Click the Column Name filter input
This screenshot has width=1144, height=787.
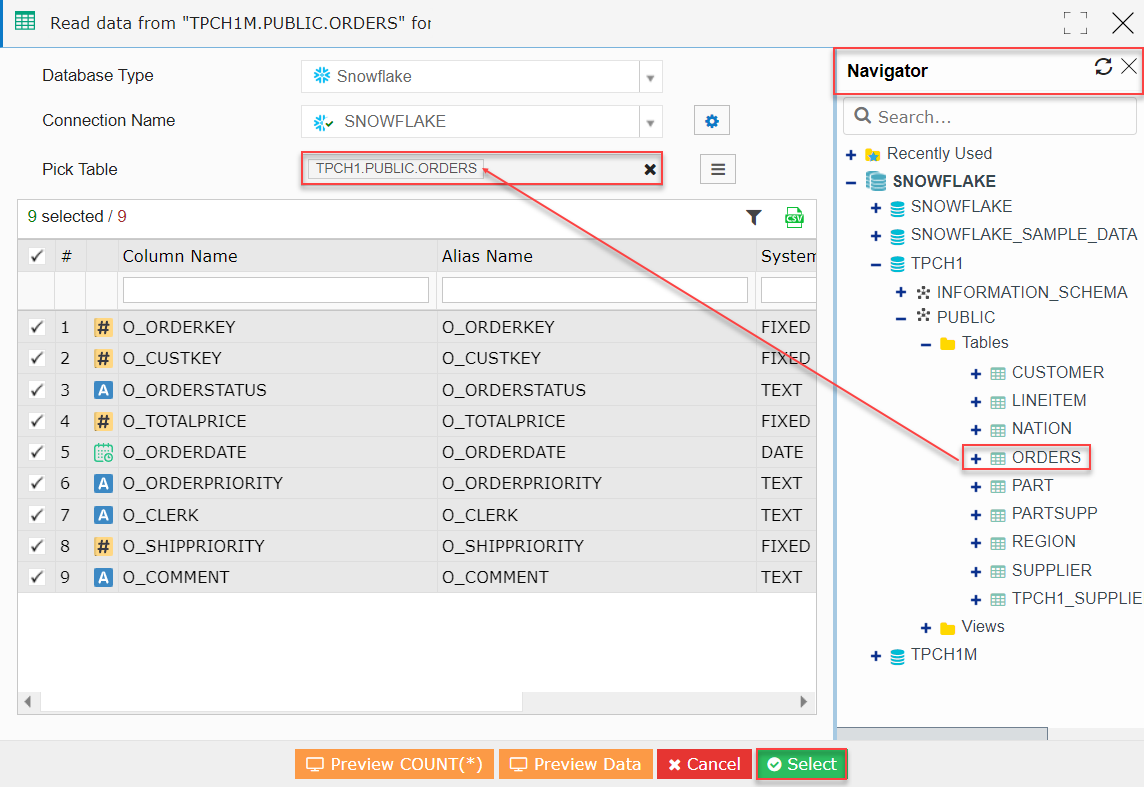click(276, 290)
